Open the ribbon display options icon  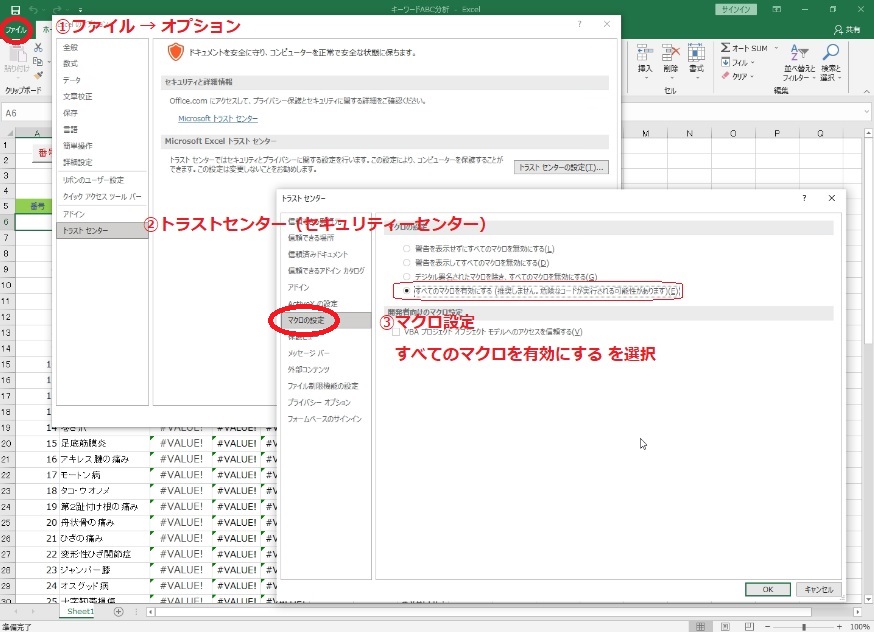point(777,9)
